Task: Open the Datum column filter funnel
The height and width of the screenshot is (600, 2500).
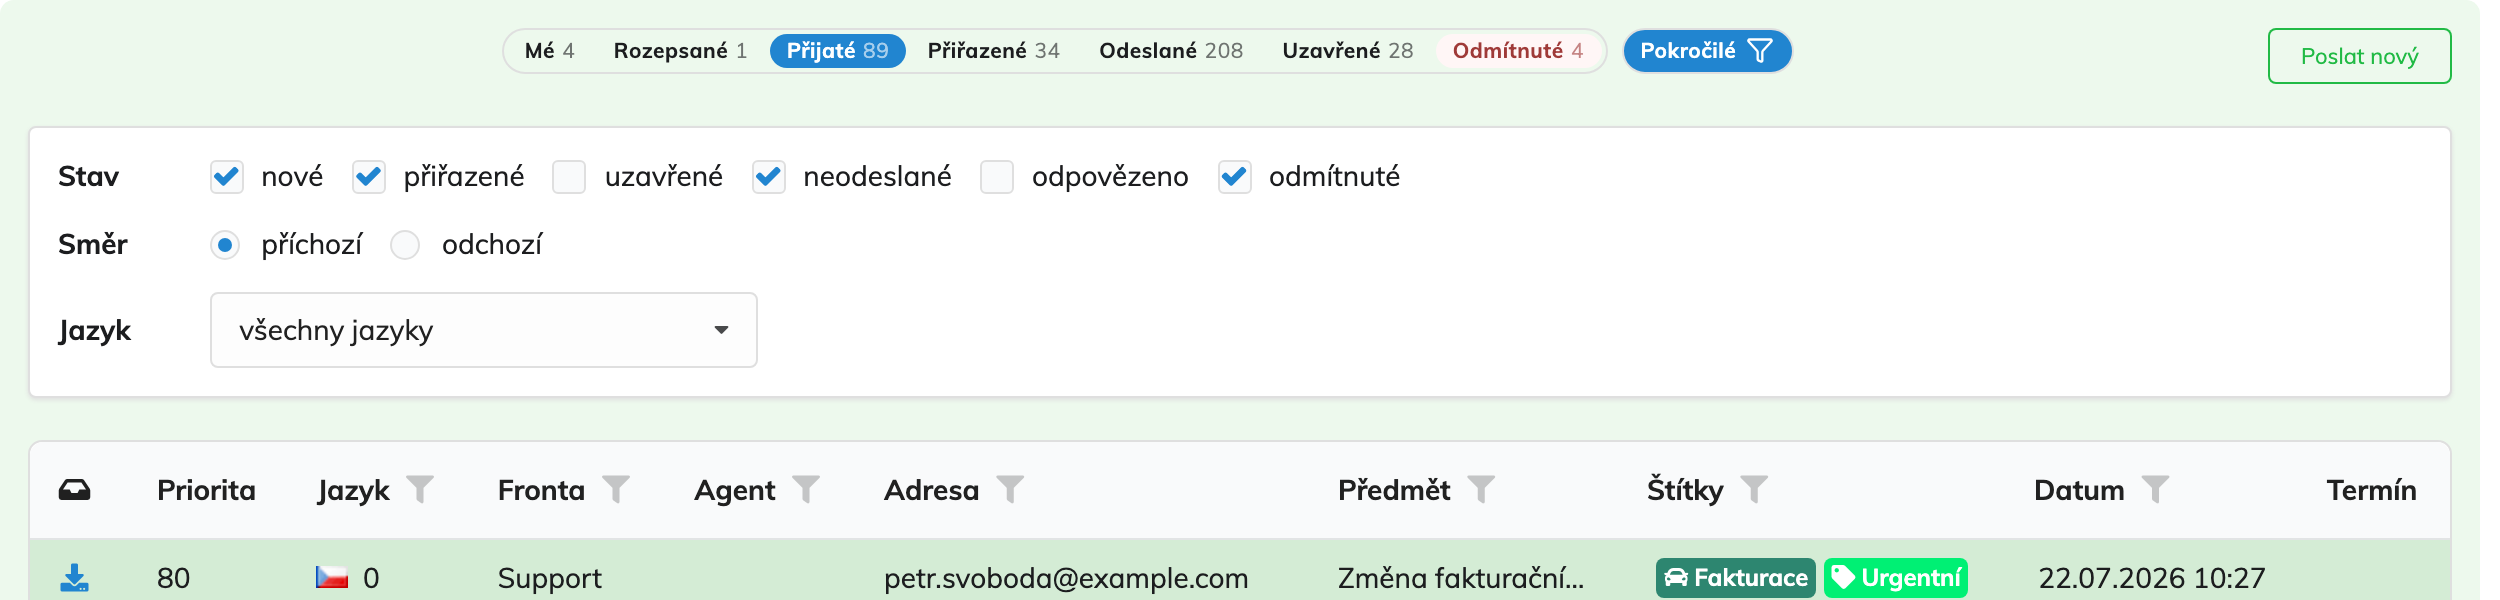Action: tap(2155, 489)
